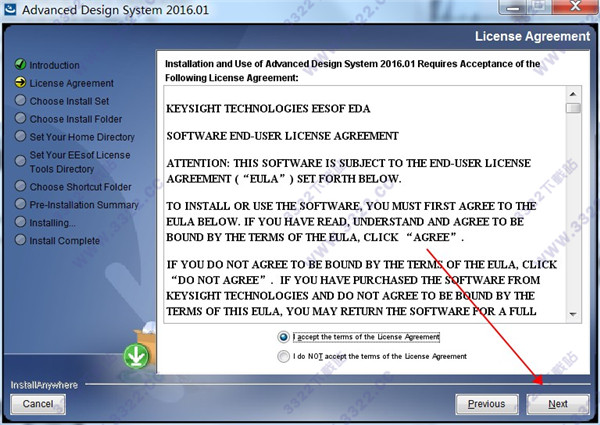This screenshot has width=600, height=425.
Task: Click the green download arrow icon
Action: [x=136, y=356]
